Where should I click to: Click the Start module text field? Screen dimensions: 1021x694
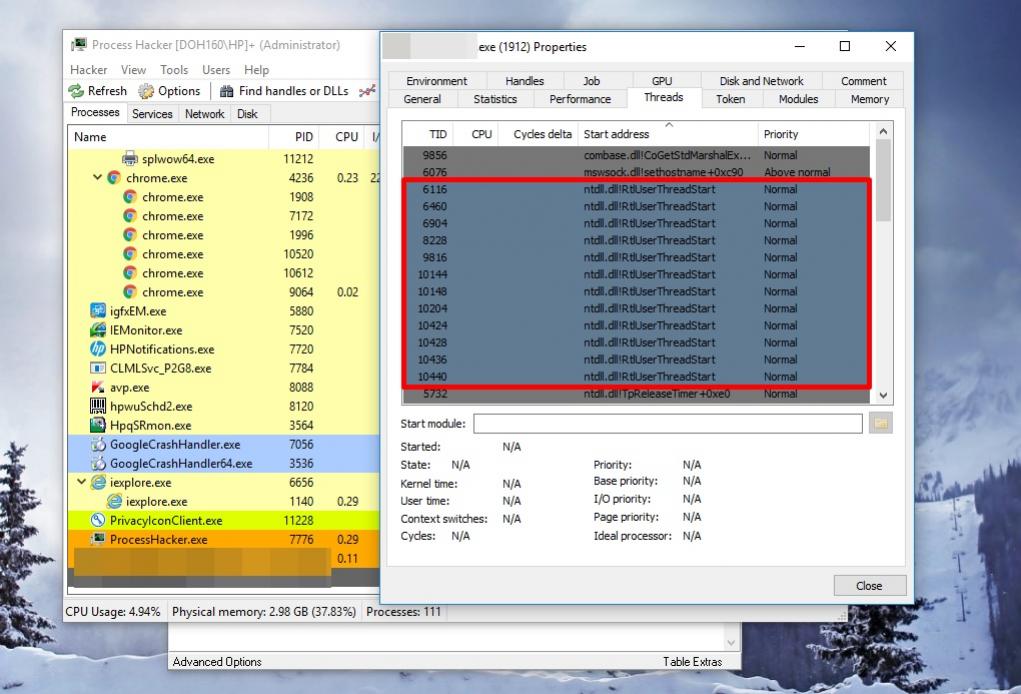[x=668, y=423]
